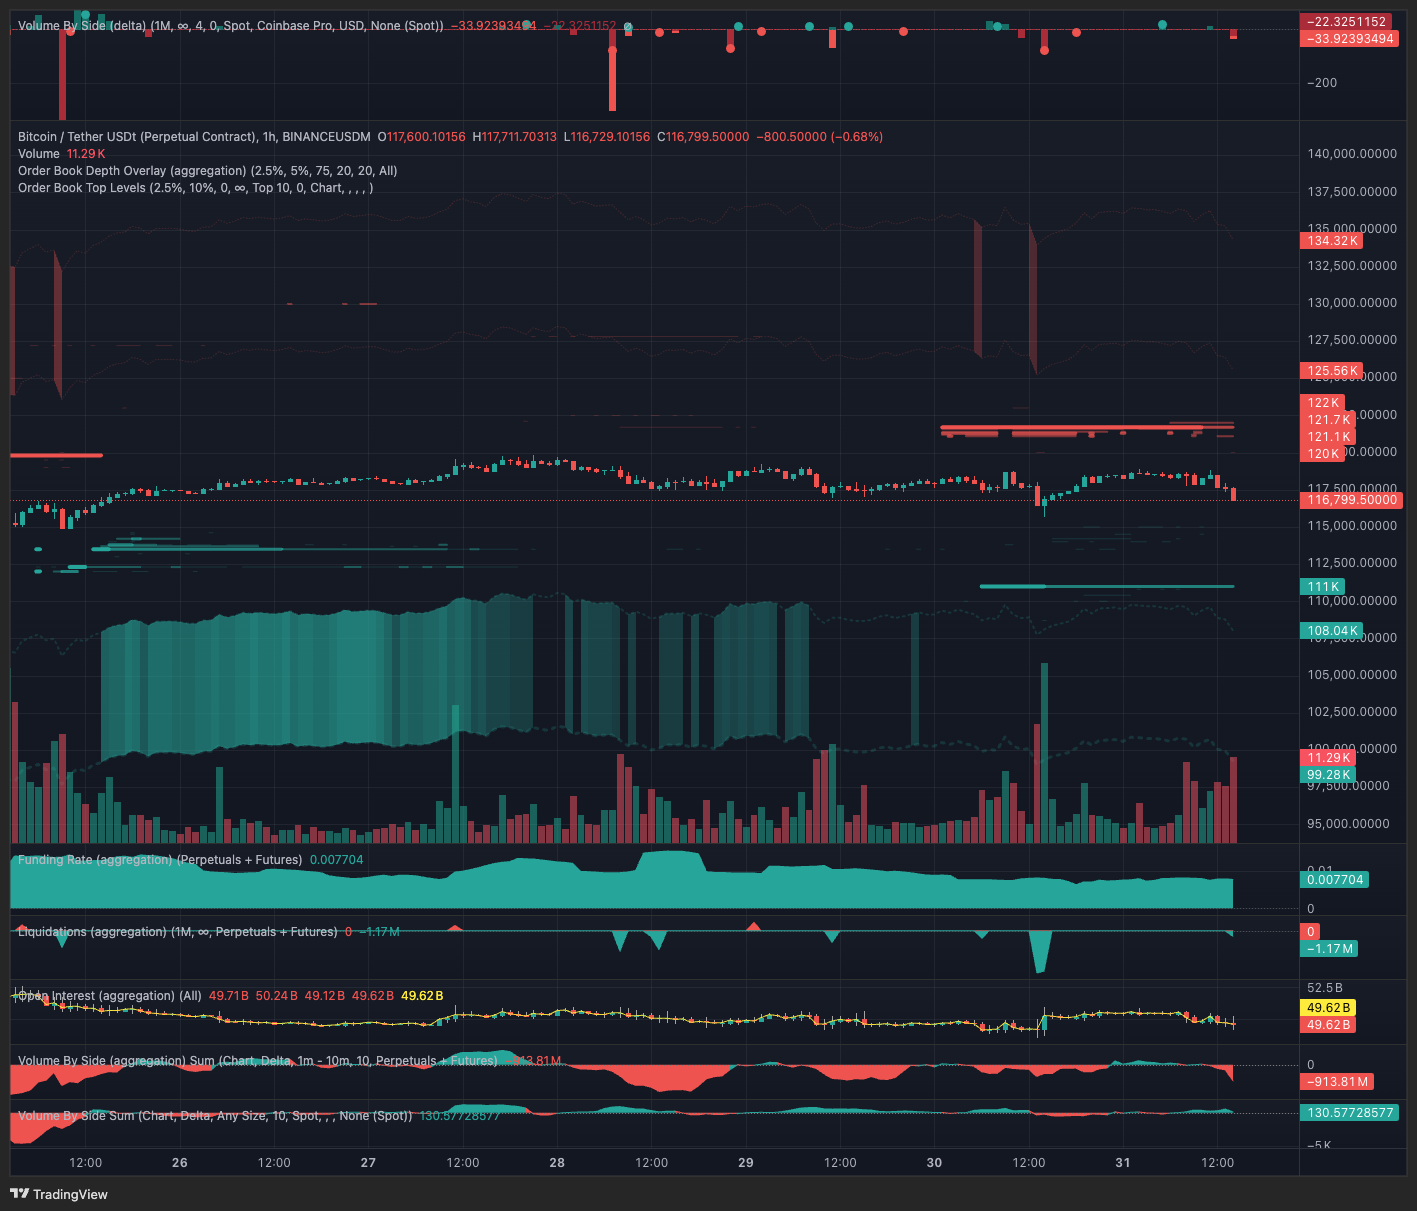Viewport: 1417px width, 1211px height.
Task: Click the date label 29 on time axis
Action: [745, 1163]
